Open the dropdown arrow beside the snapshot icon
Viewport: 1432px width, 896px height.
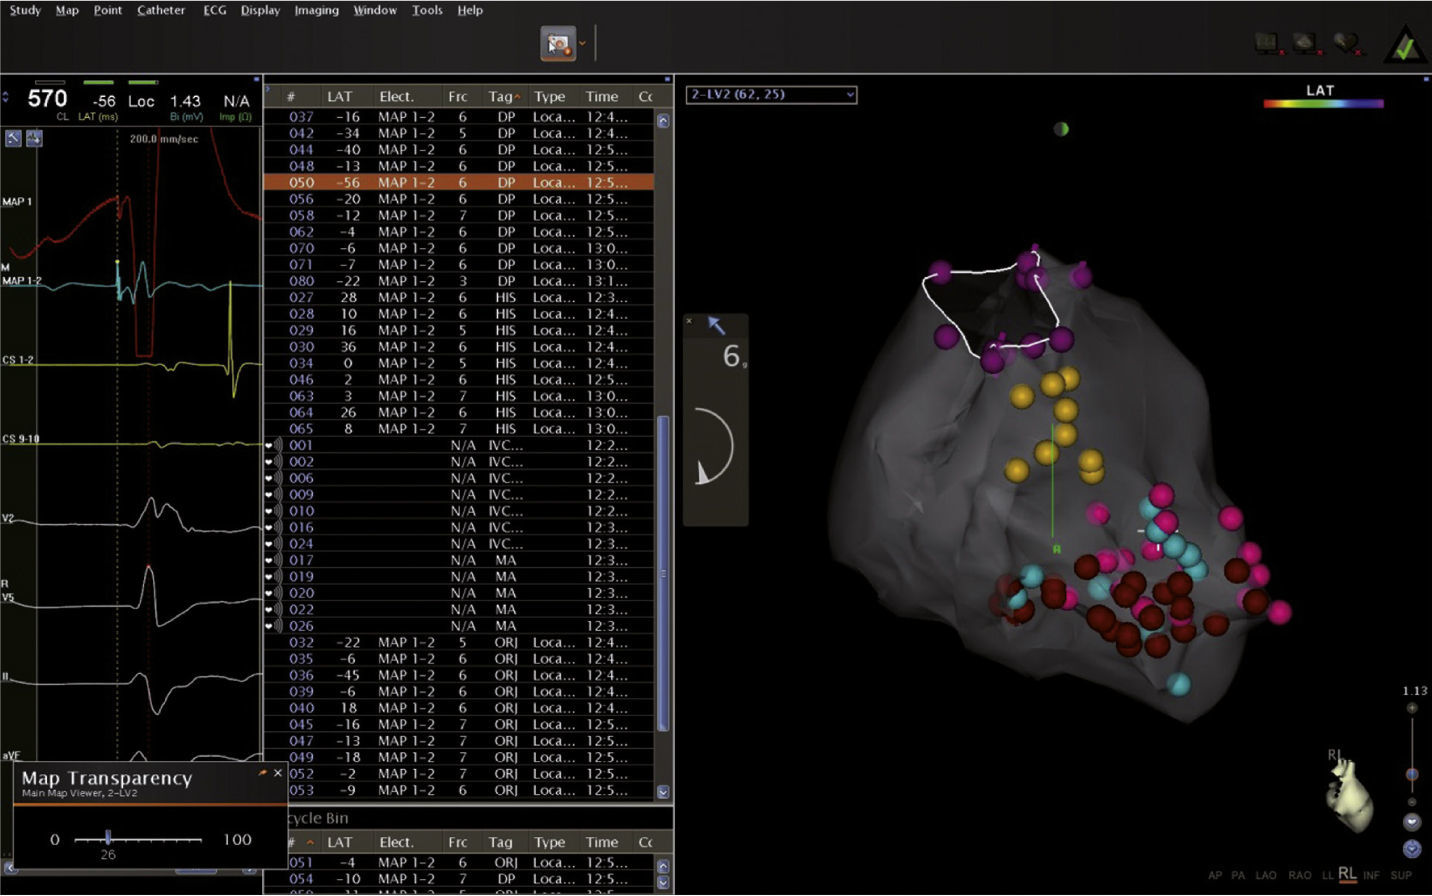coord(582,44)
